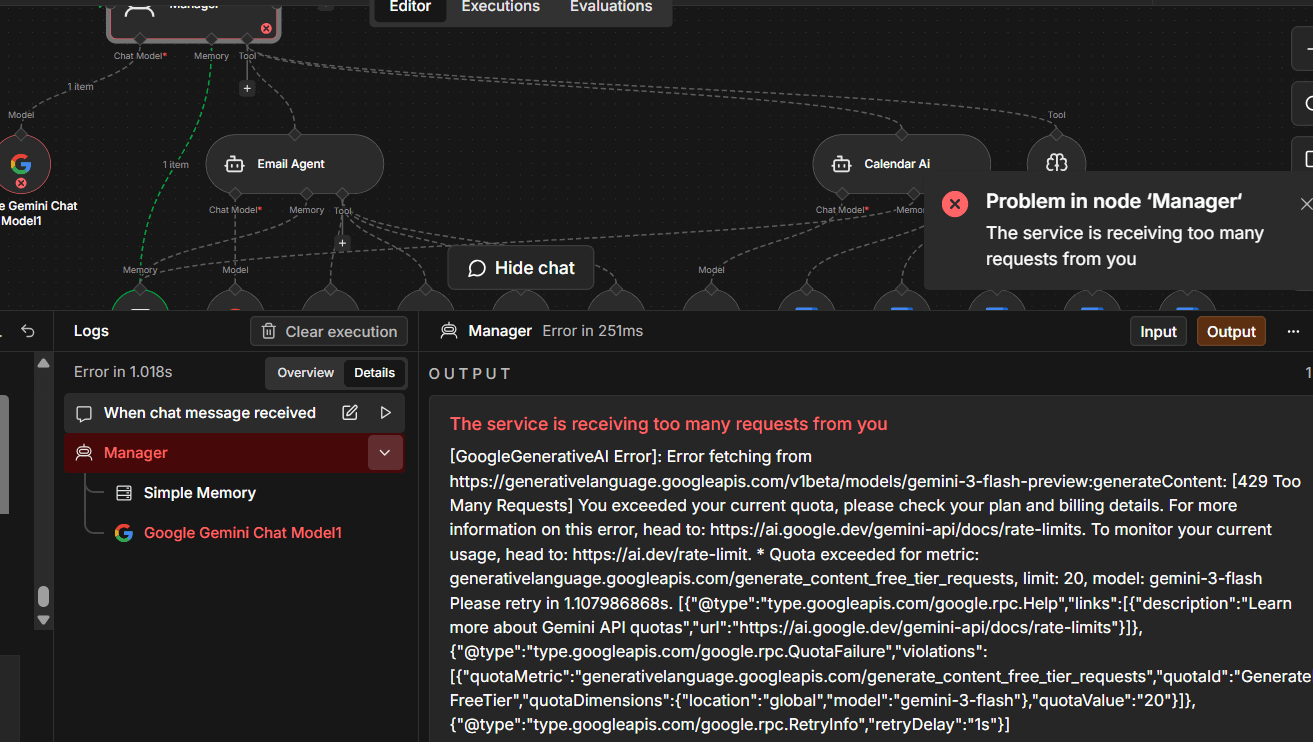Edit the chat message trigger with pencil icon
Screen dimensions: 1313x742
pos(350,413)
